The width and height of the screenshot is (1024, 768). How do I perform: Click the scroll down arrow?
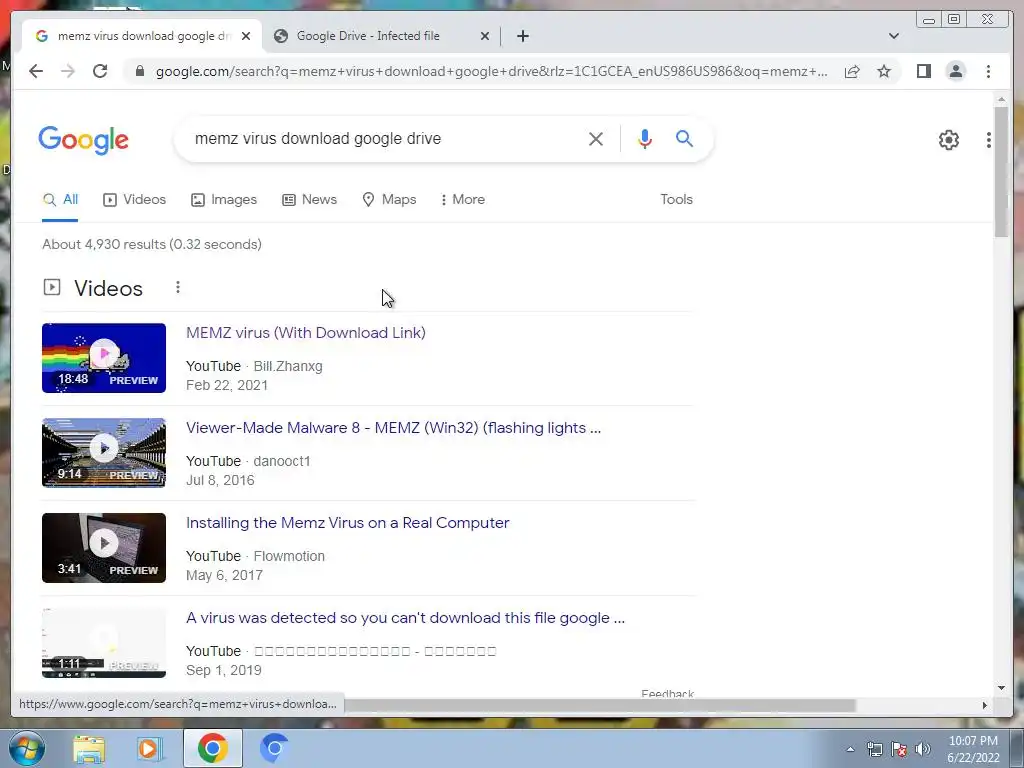(x=1001, y=688)
